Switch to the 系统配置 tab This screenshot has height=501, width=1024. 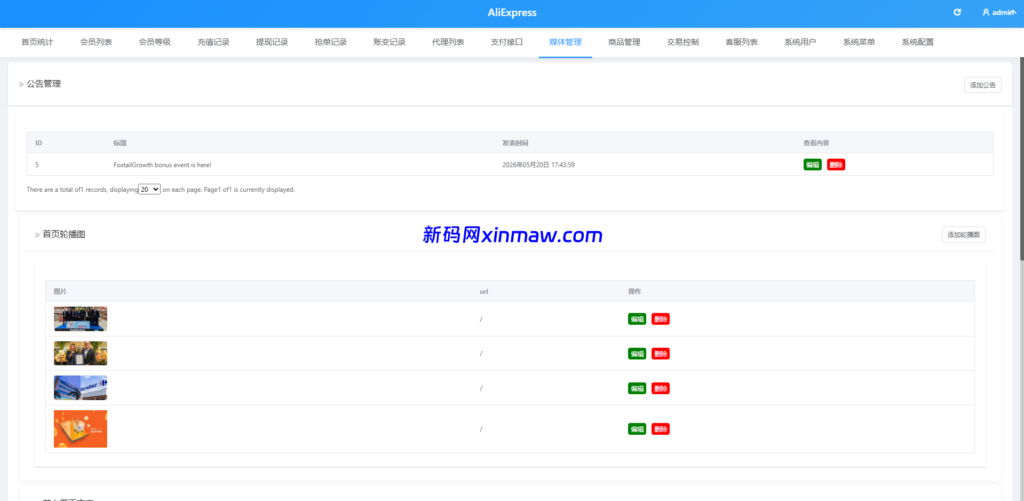click(x=918, y=42)
